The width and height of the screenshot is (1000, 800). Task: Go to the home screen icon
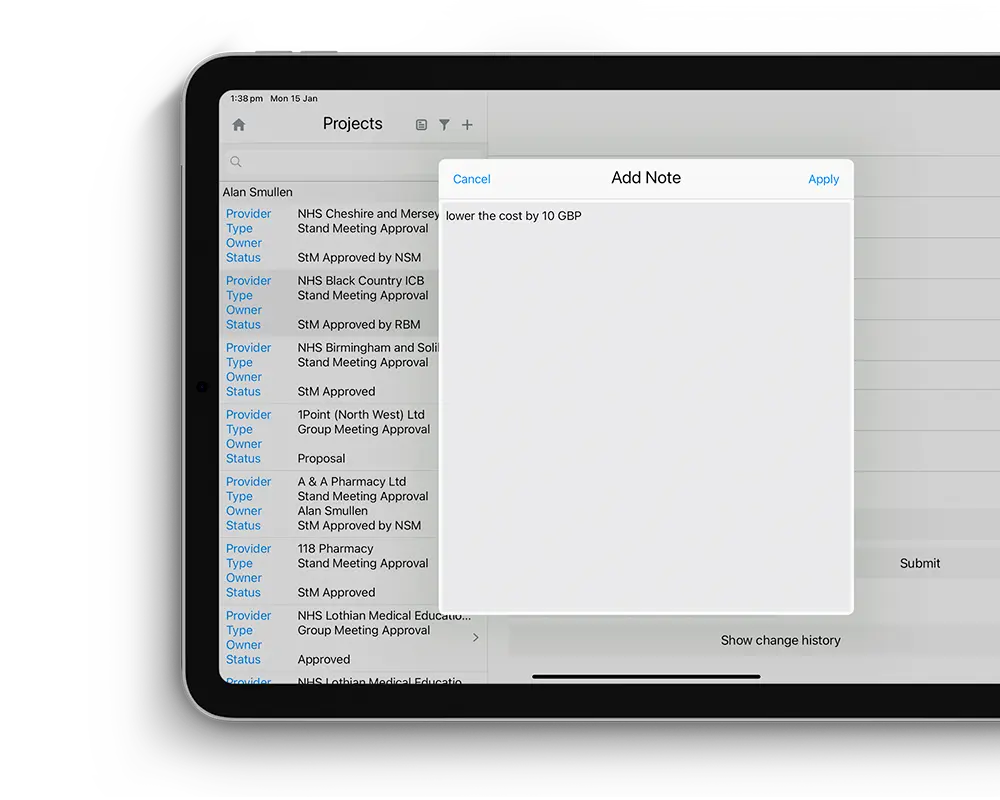tap(239, 124)
